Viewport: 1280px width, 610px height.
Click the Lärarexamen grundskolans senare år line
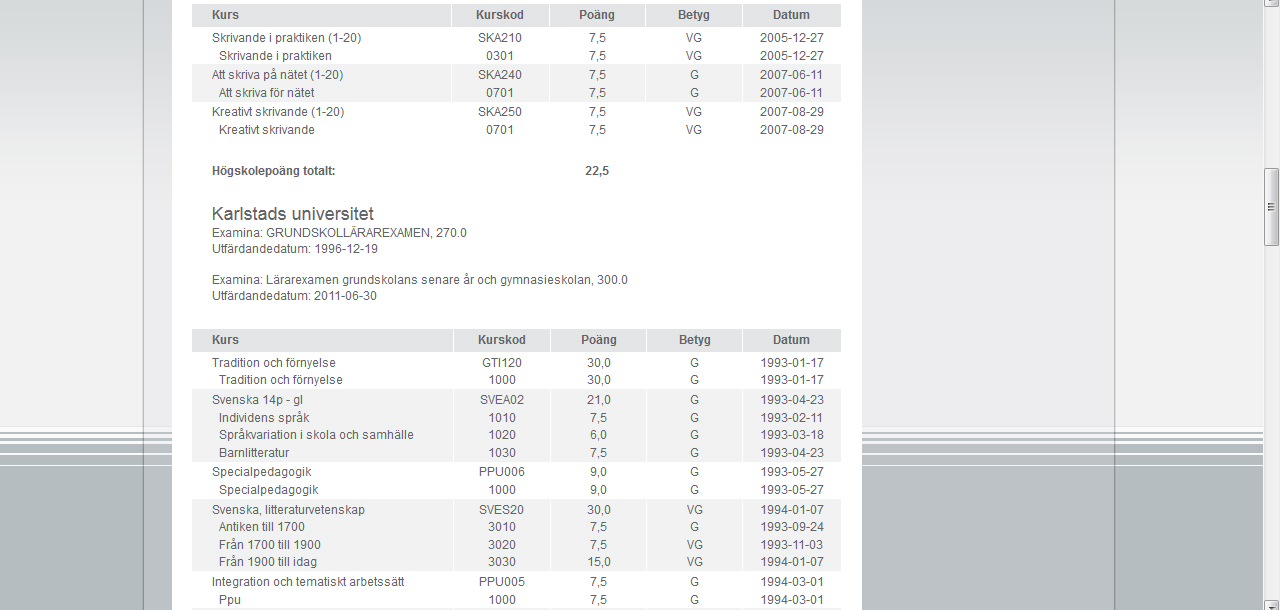419,280
